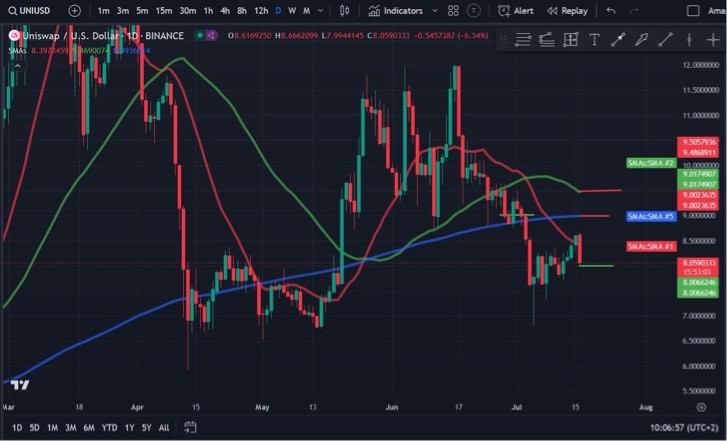Expand the favorite indicators dropdown arrow
The height and width of the screenshot is (441, 727).
point(435,11)
